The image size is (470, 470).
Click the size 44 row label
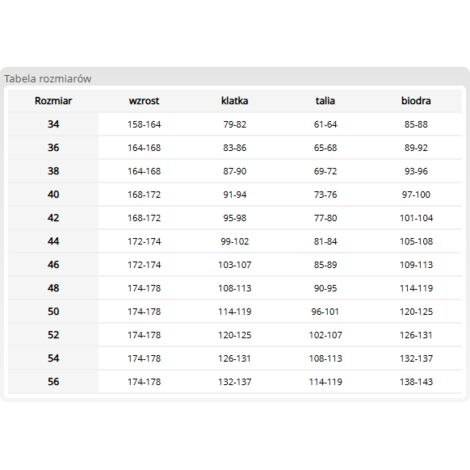53,241
